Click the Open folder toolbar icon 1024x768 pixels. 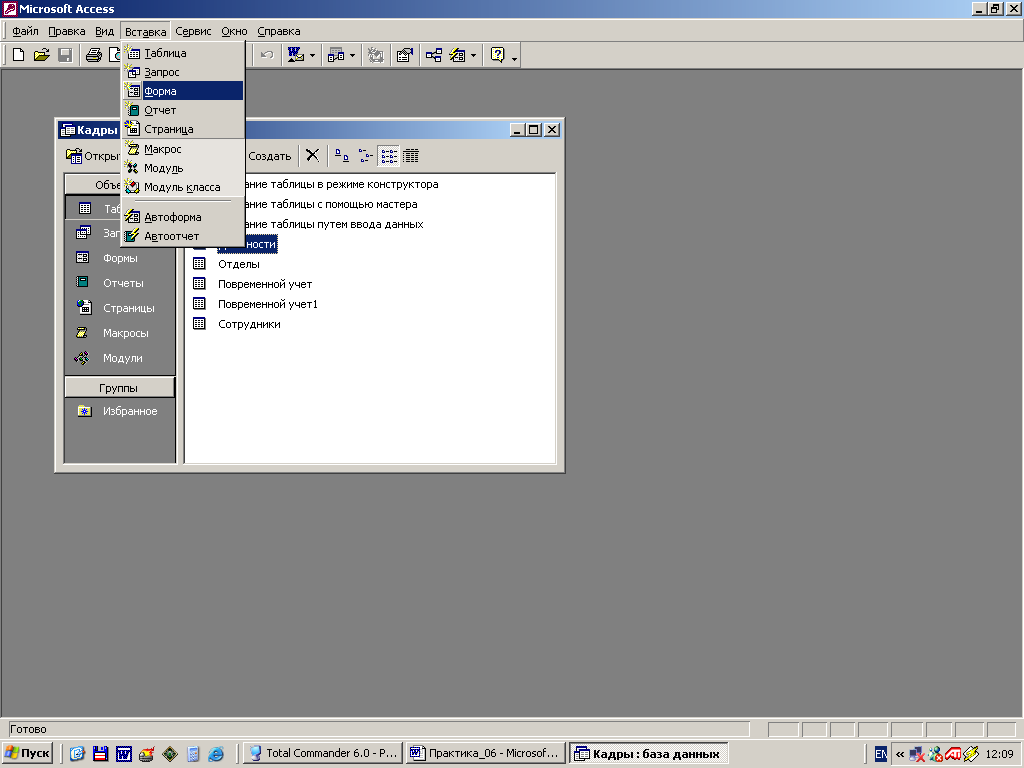click(x=42, y=55)
